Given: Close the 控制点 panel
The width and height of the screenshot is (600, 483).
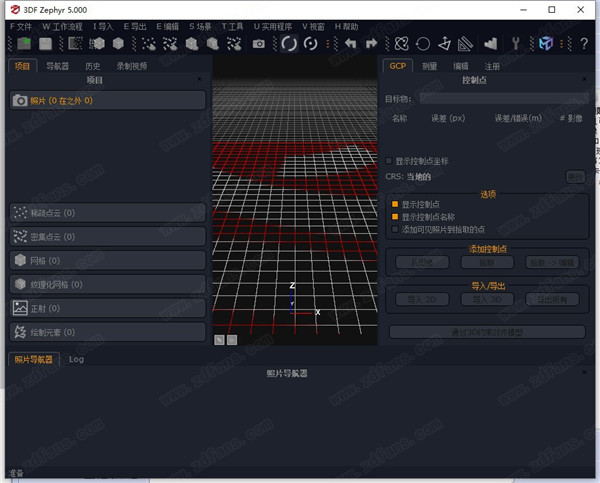Looking at the screenshot, I should (584, 79).
